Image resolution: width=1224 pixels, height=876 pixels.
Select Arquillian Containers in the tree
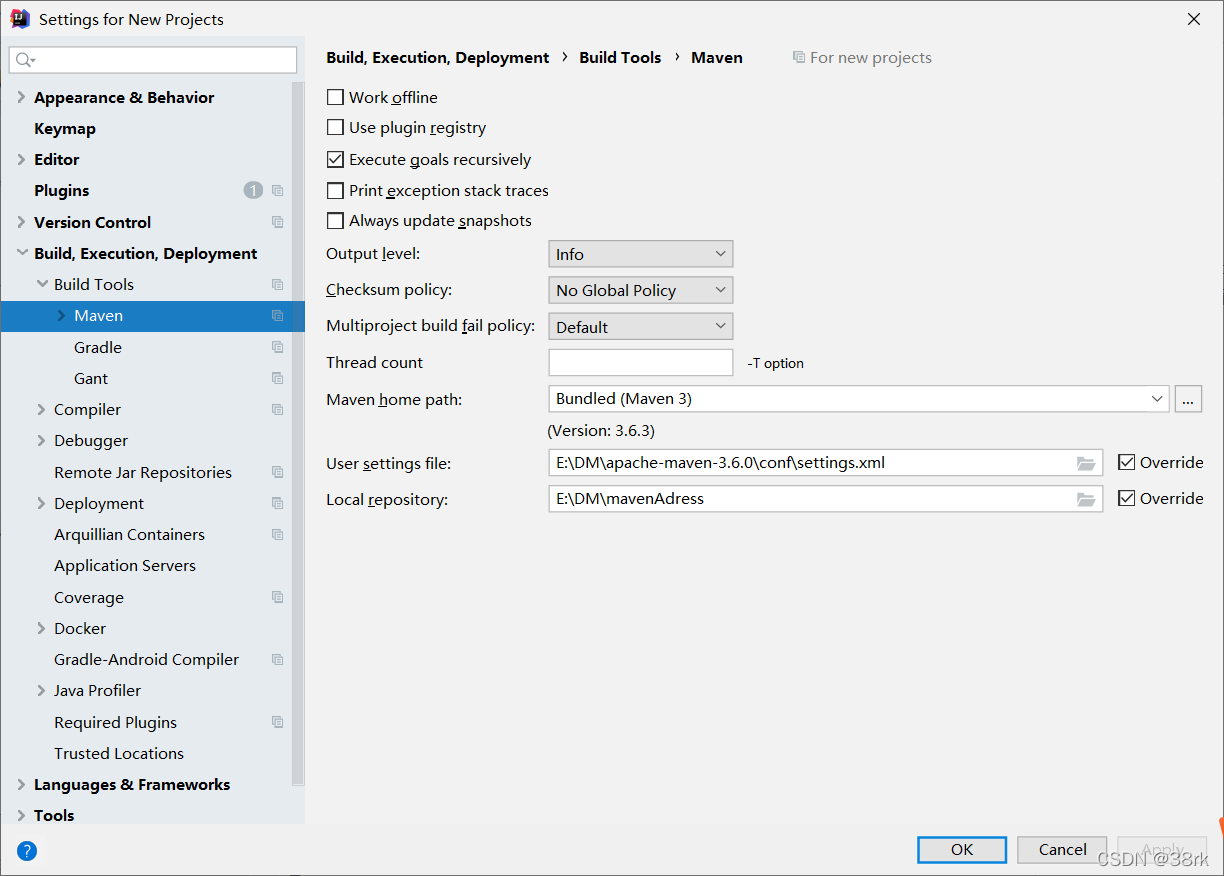coord(129,534)
